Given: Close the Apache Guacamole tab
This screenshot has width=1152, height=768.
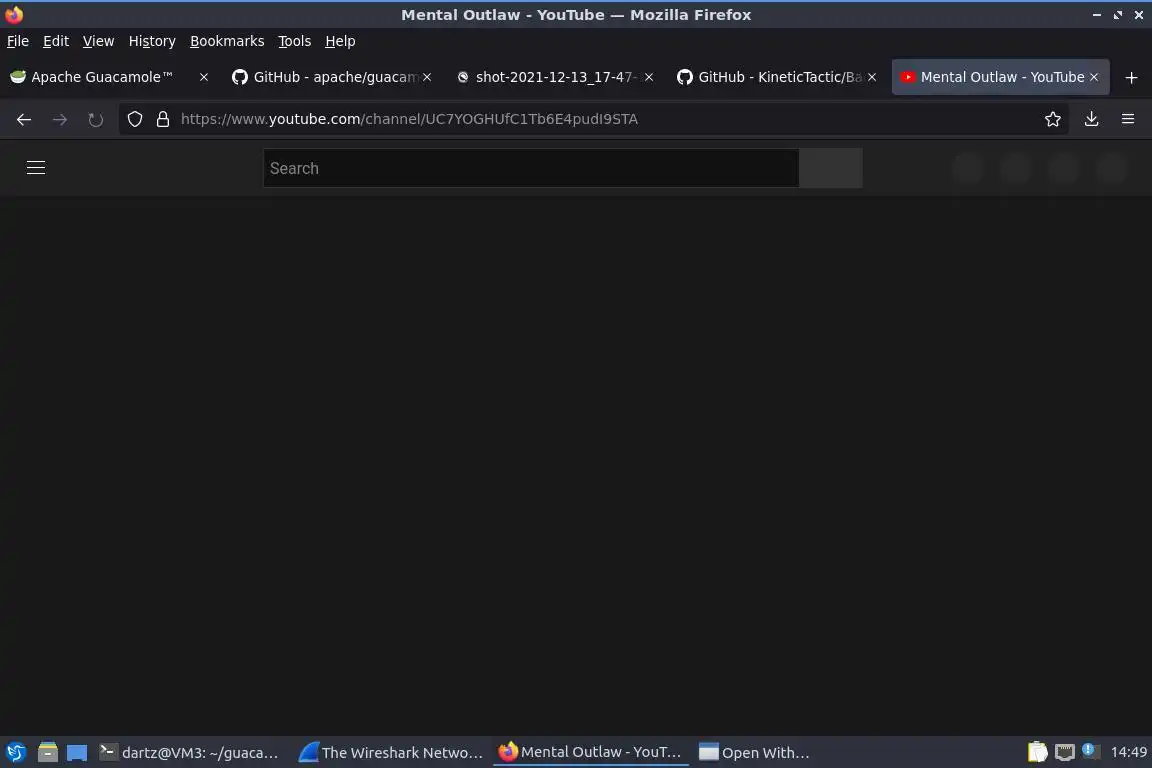Looking at the screenshot, I should tap(204, 77).
